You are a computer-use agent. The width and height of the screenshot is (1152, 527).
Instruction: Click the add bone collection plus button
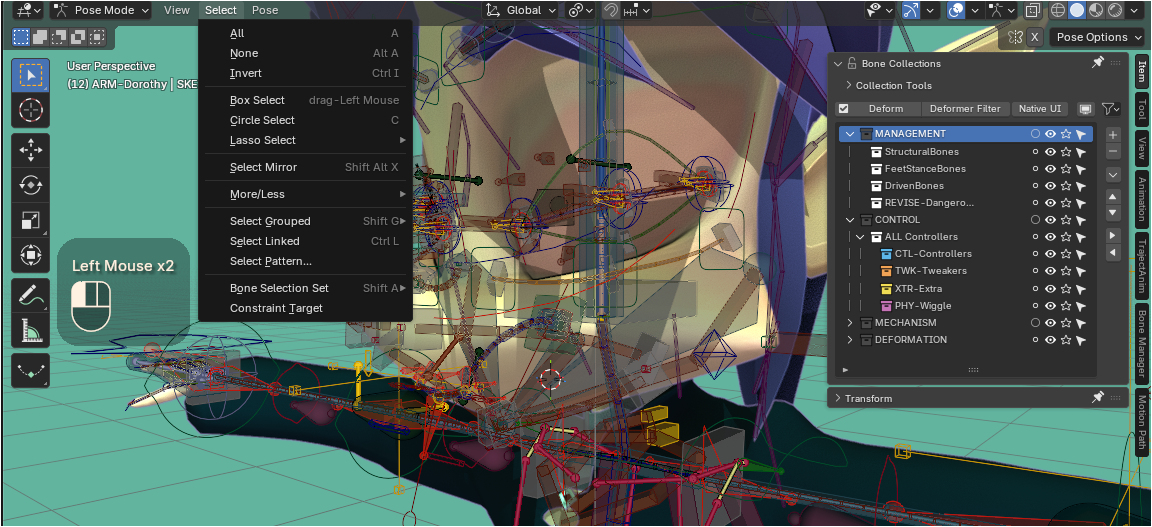(1113, 135)
